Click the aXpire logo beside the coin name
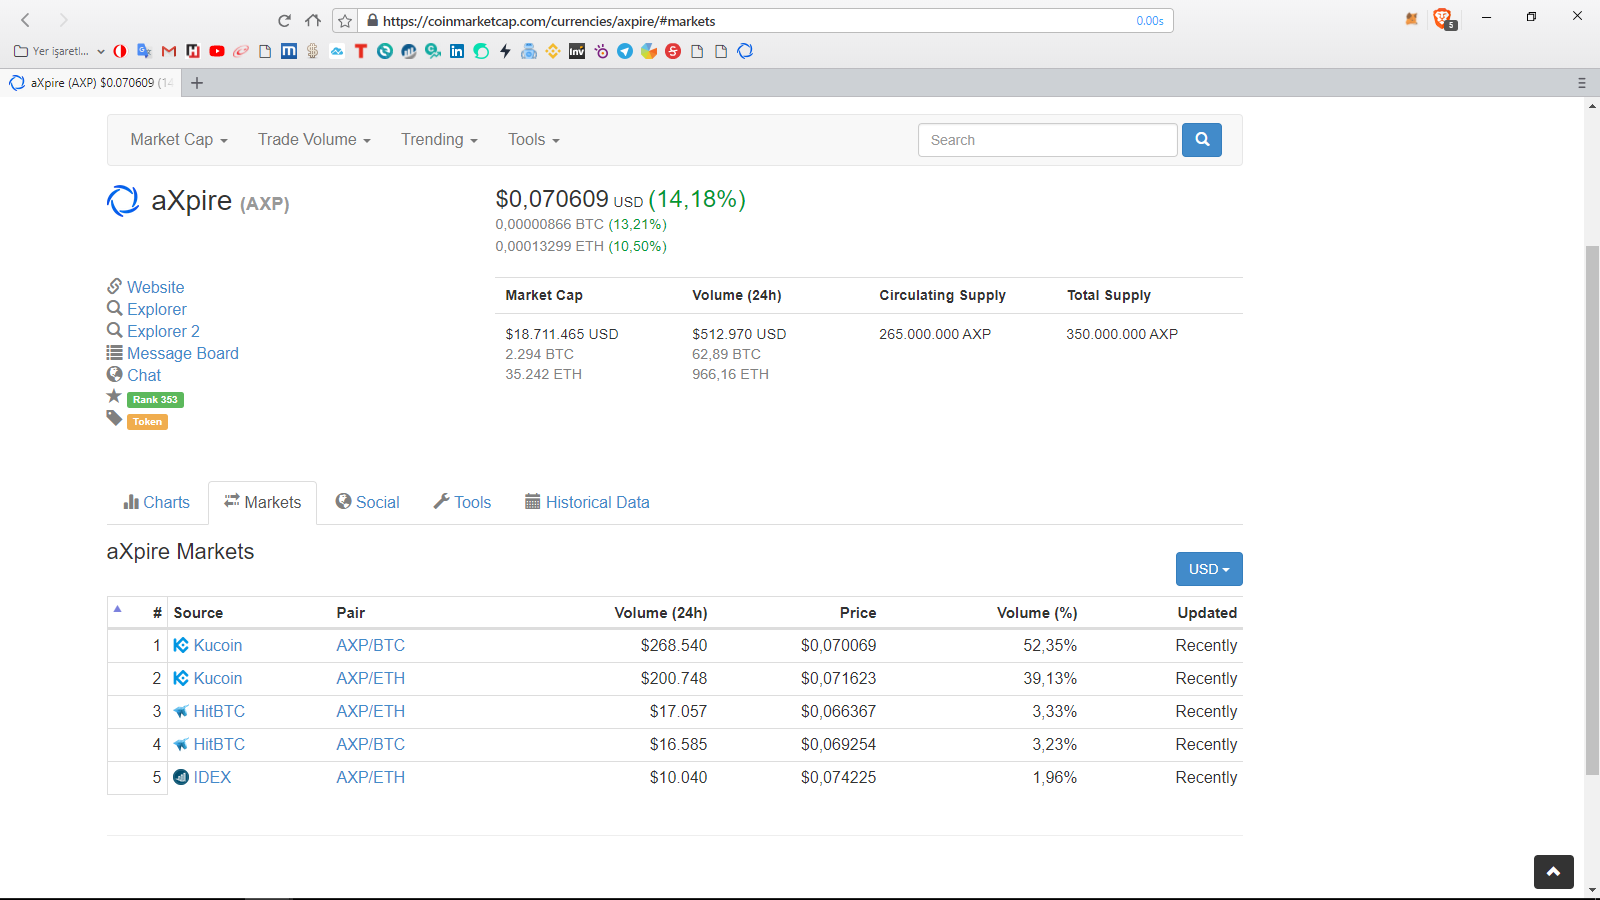 [123, 201]
